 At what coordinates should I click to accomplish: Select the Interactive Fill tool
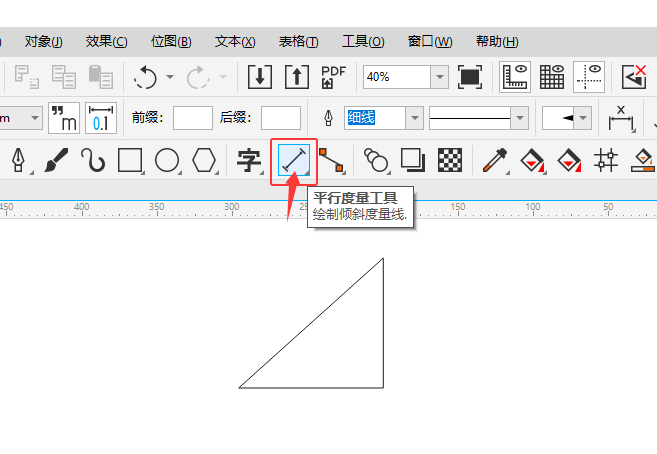[x=532, y=160]
